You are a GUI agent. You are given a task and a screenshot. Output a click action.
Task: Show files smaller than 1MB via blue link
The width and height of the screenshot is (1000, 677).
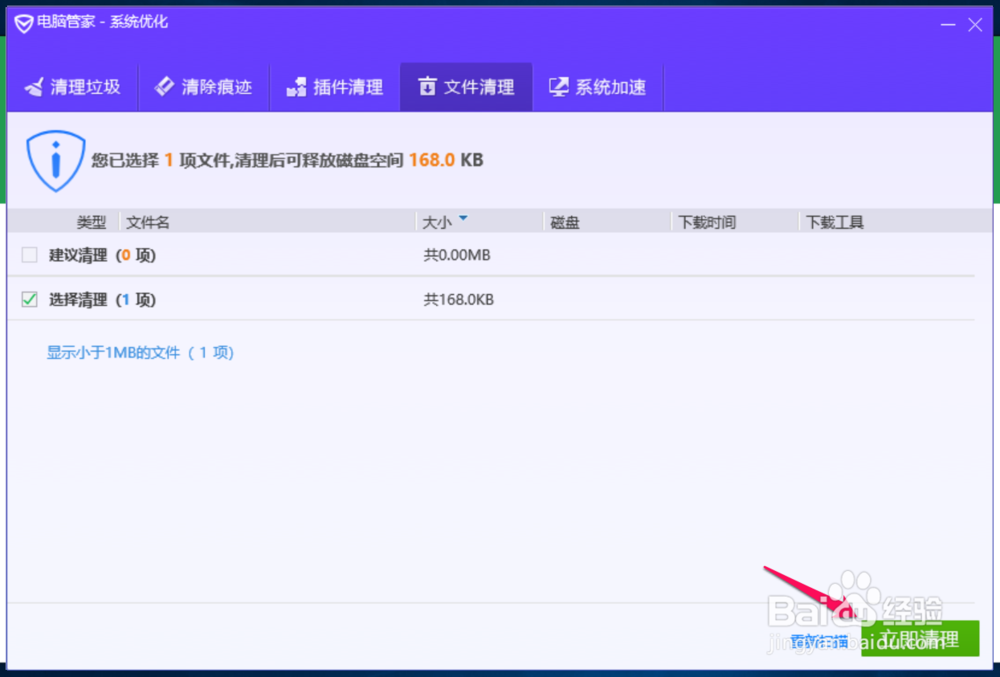pyautogui.click(x=140, y=352)
